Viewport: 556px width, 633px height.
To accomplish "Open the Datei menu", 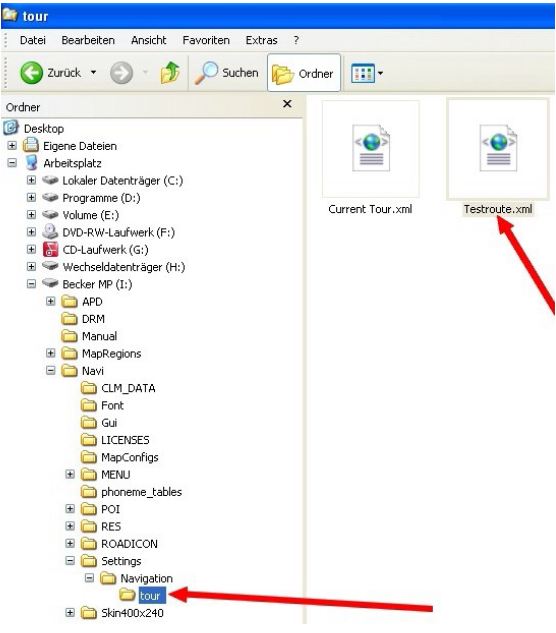I will coord(33,40).
